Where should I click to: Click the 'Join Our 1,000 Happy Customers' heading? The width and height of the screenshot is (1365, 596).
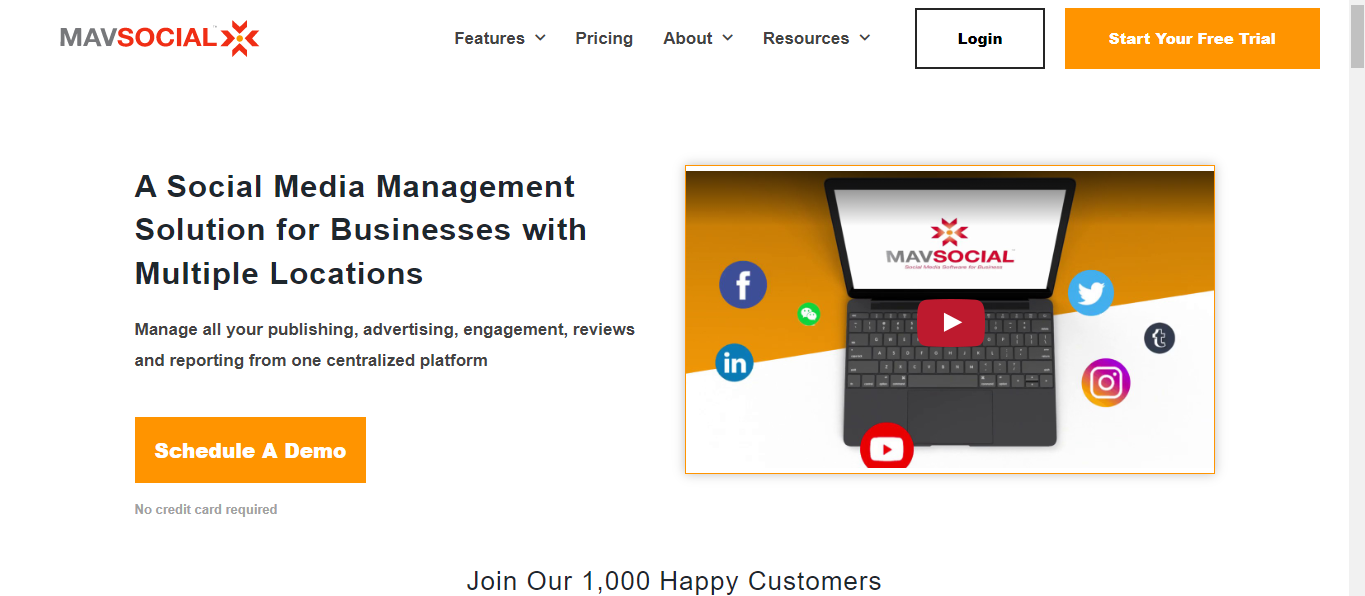coord(674,581)
